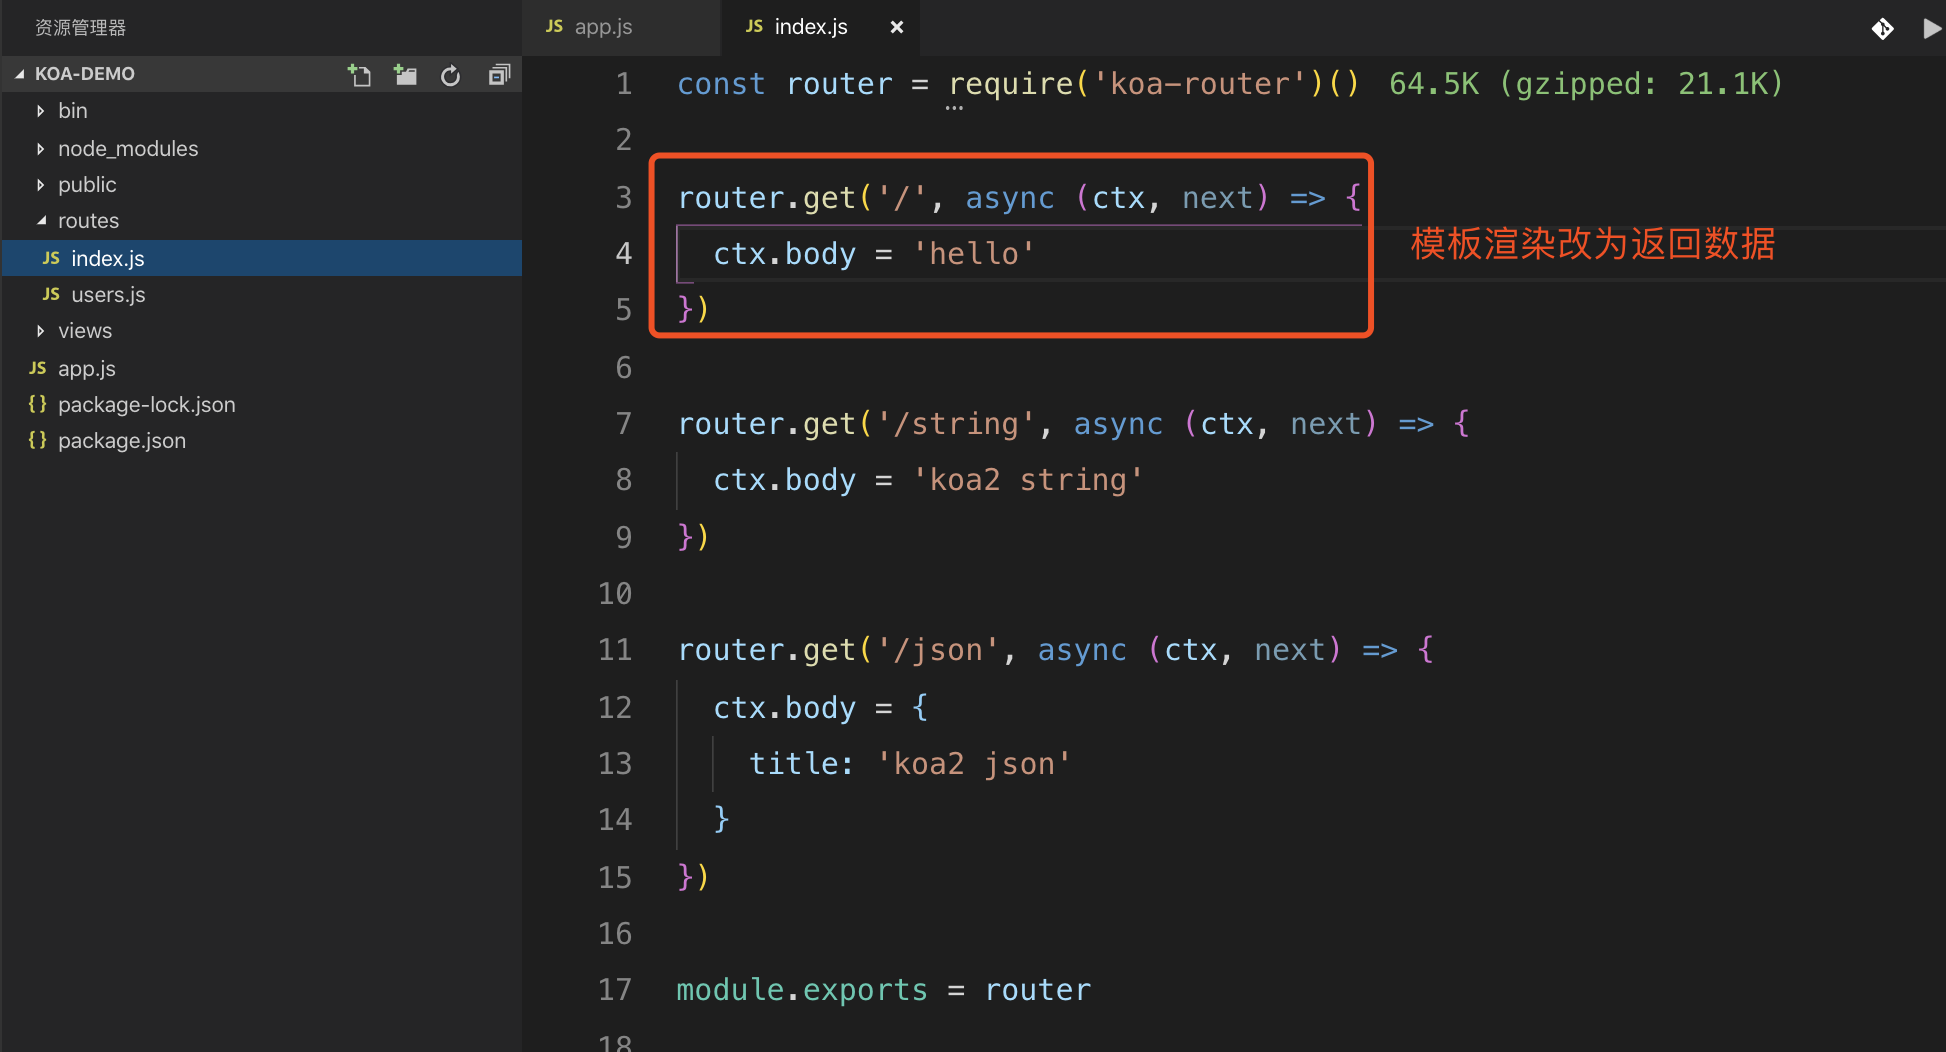Place cursor on line 8 'koa2 string' text
Screen dimensions: 1946x1052
(x=1027, y=481)
